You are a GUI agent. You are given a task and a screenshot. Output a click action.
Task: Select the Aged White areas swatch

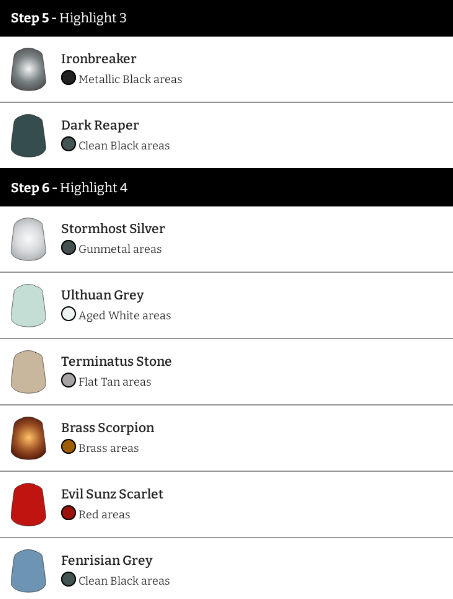click(x=68, y=314)
